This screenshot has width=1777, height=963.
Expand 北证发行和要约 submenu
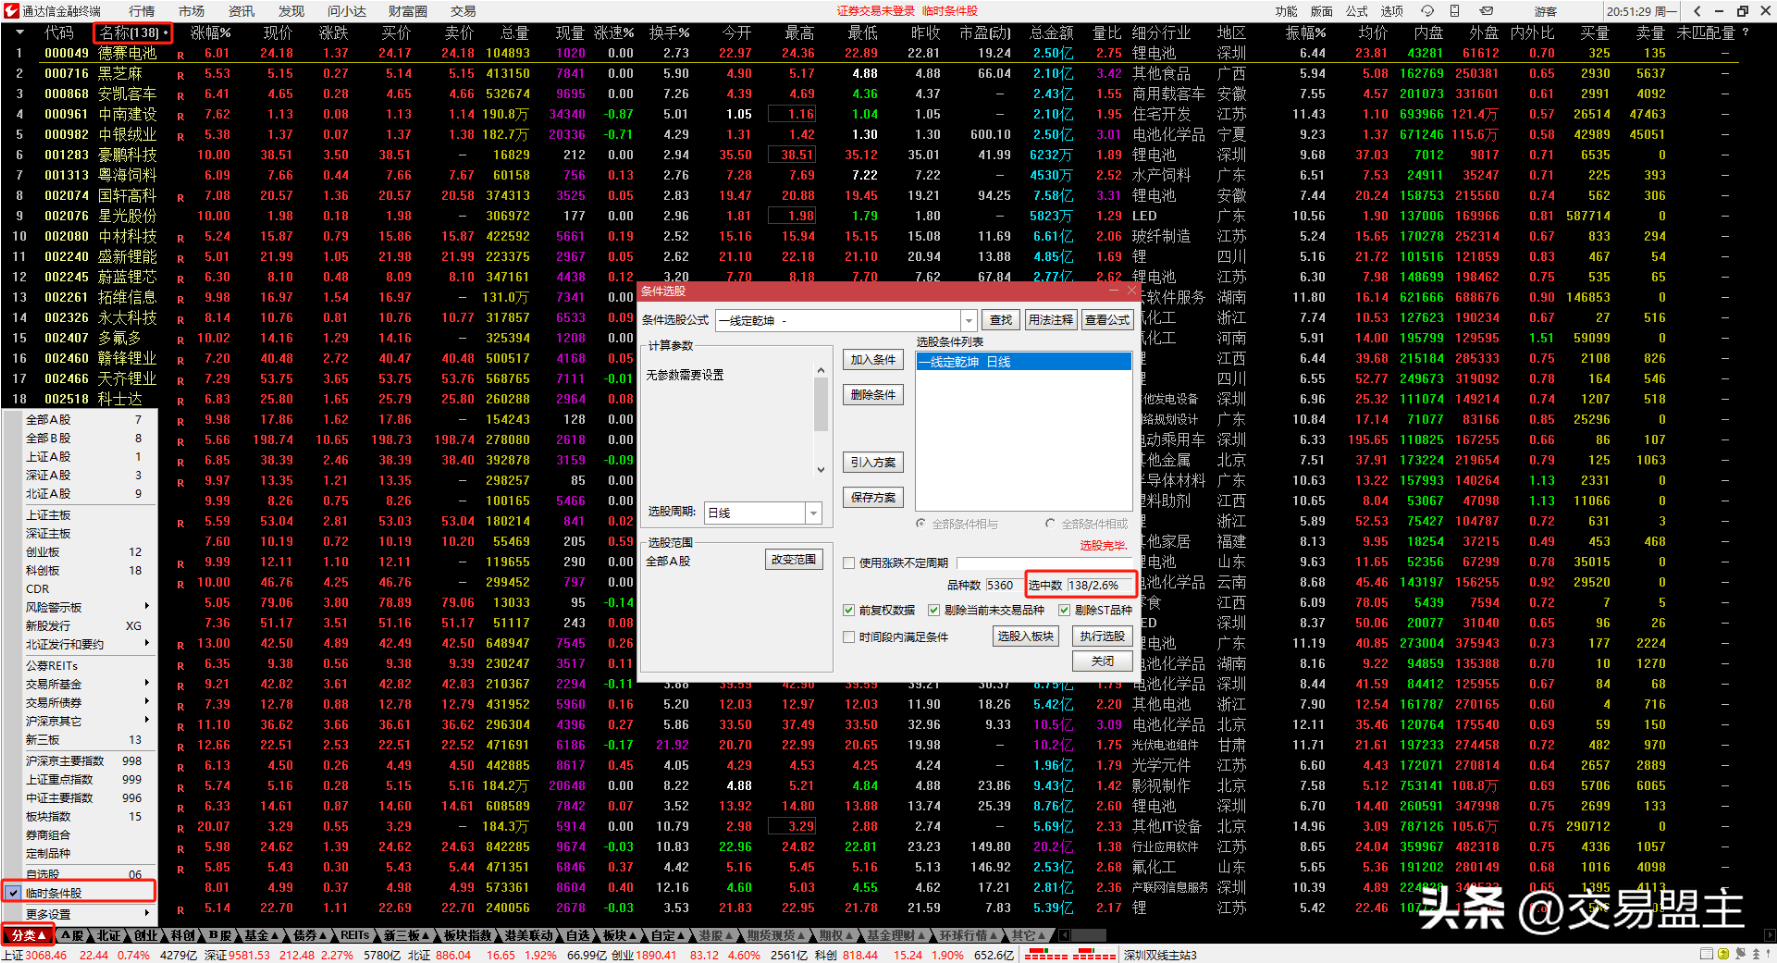pos(147,643)
